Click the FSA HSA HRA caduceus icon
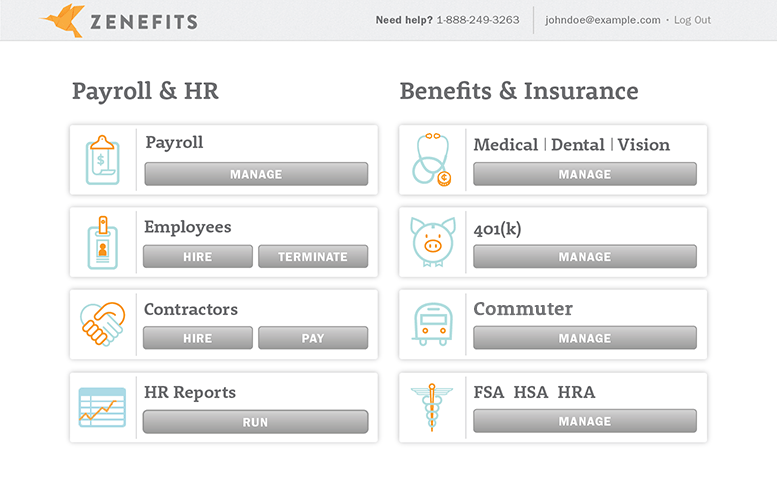Image resolution: width=777 pixels, height=495 pixels. click(432, 407)
